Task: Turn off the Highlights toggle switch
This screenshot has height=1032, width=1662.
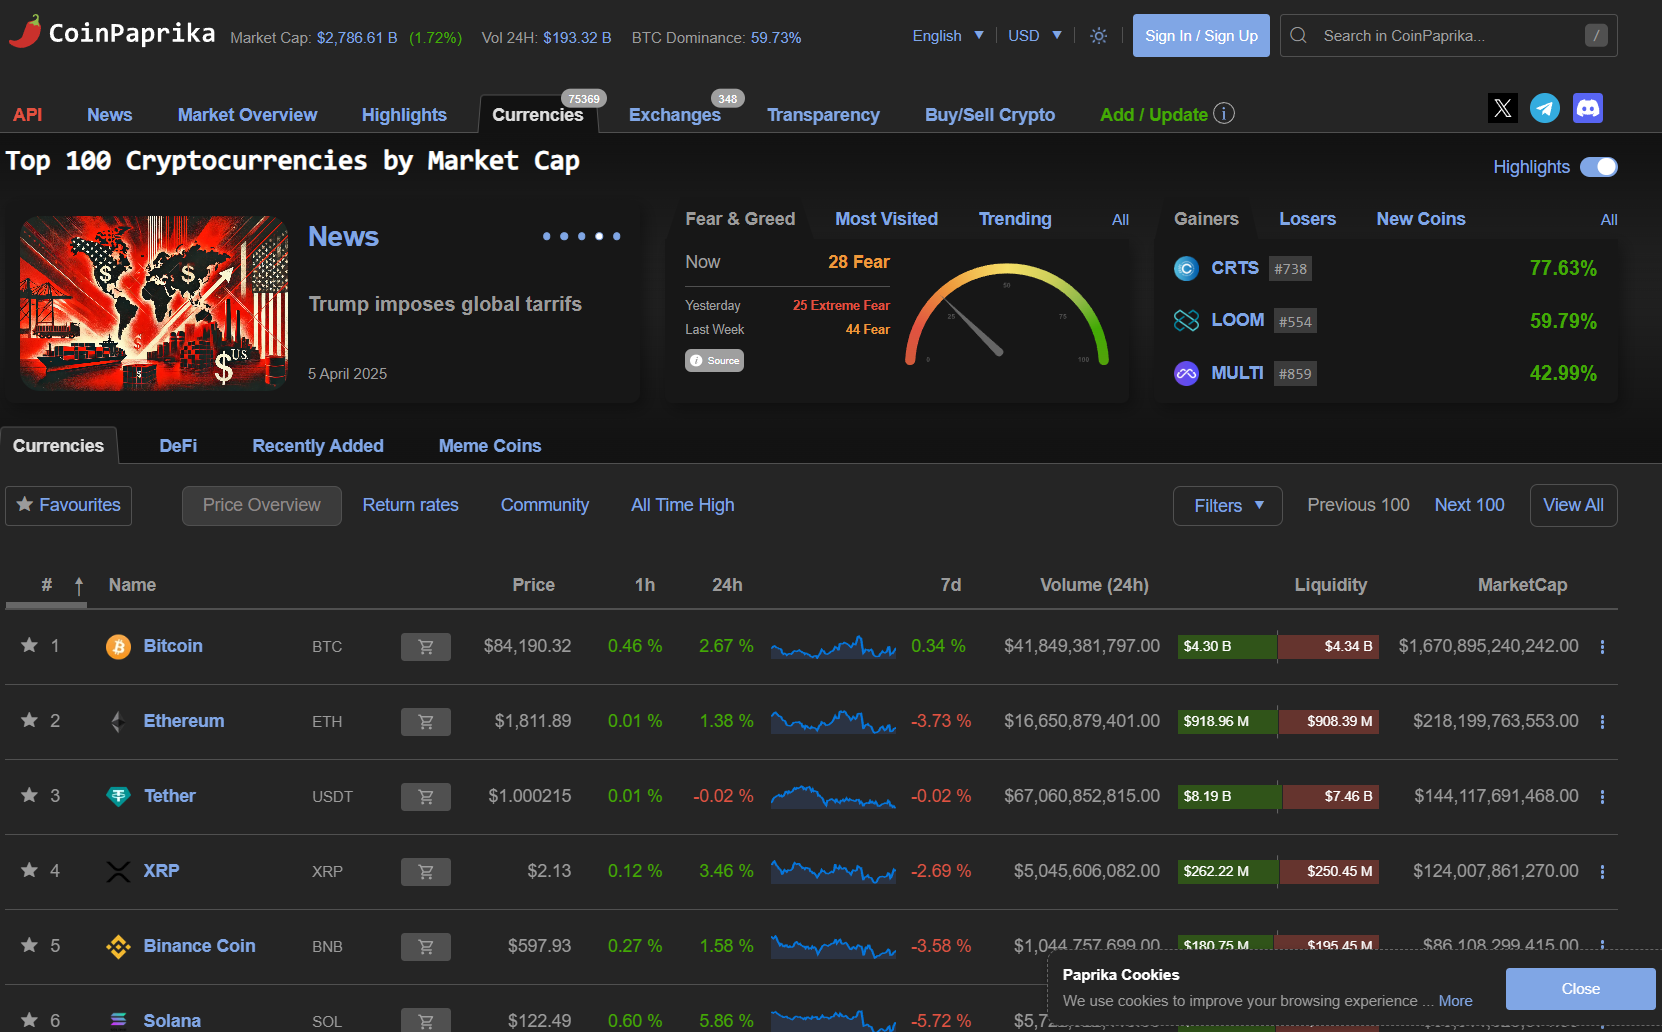Action: (1599, 167)
